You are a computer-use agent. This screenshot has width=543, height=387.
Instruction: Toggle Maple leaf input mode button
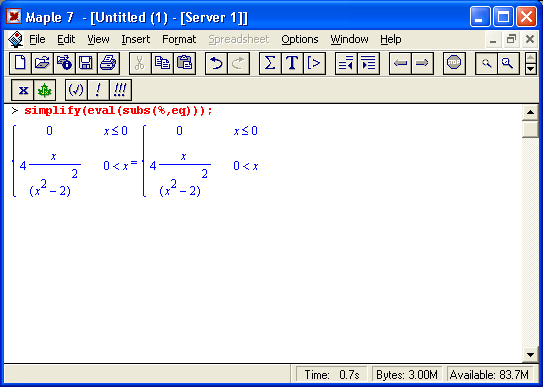coord(45,90)
